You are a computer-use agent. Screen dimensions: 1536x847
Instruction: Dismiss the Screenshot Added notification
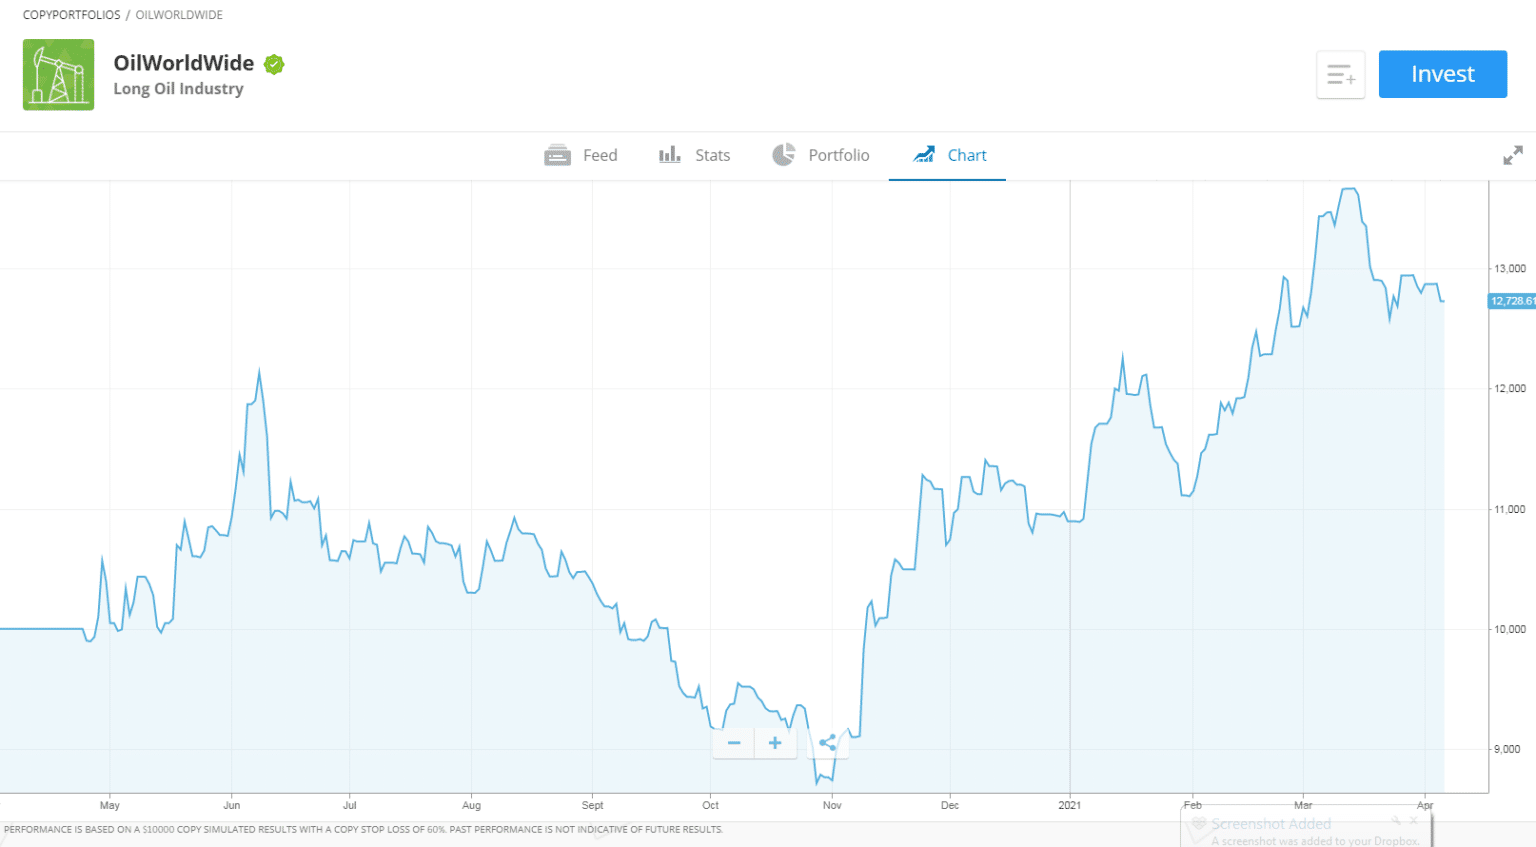[1411, 820]
